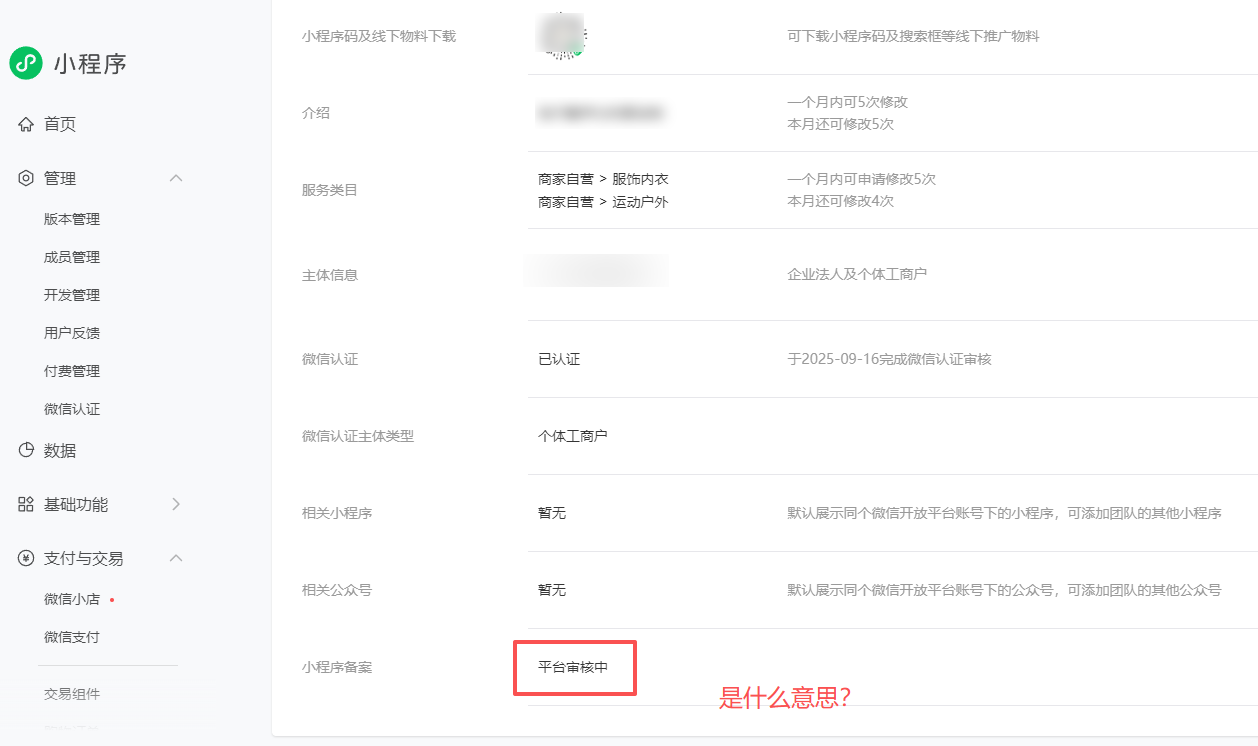Open 成员管理 in the sidebar
The height and width of the screenshot is (746, 1258).
(x=72, y=257)
